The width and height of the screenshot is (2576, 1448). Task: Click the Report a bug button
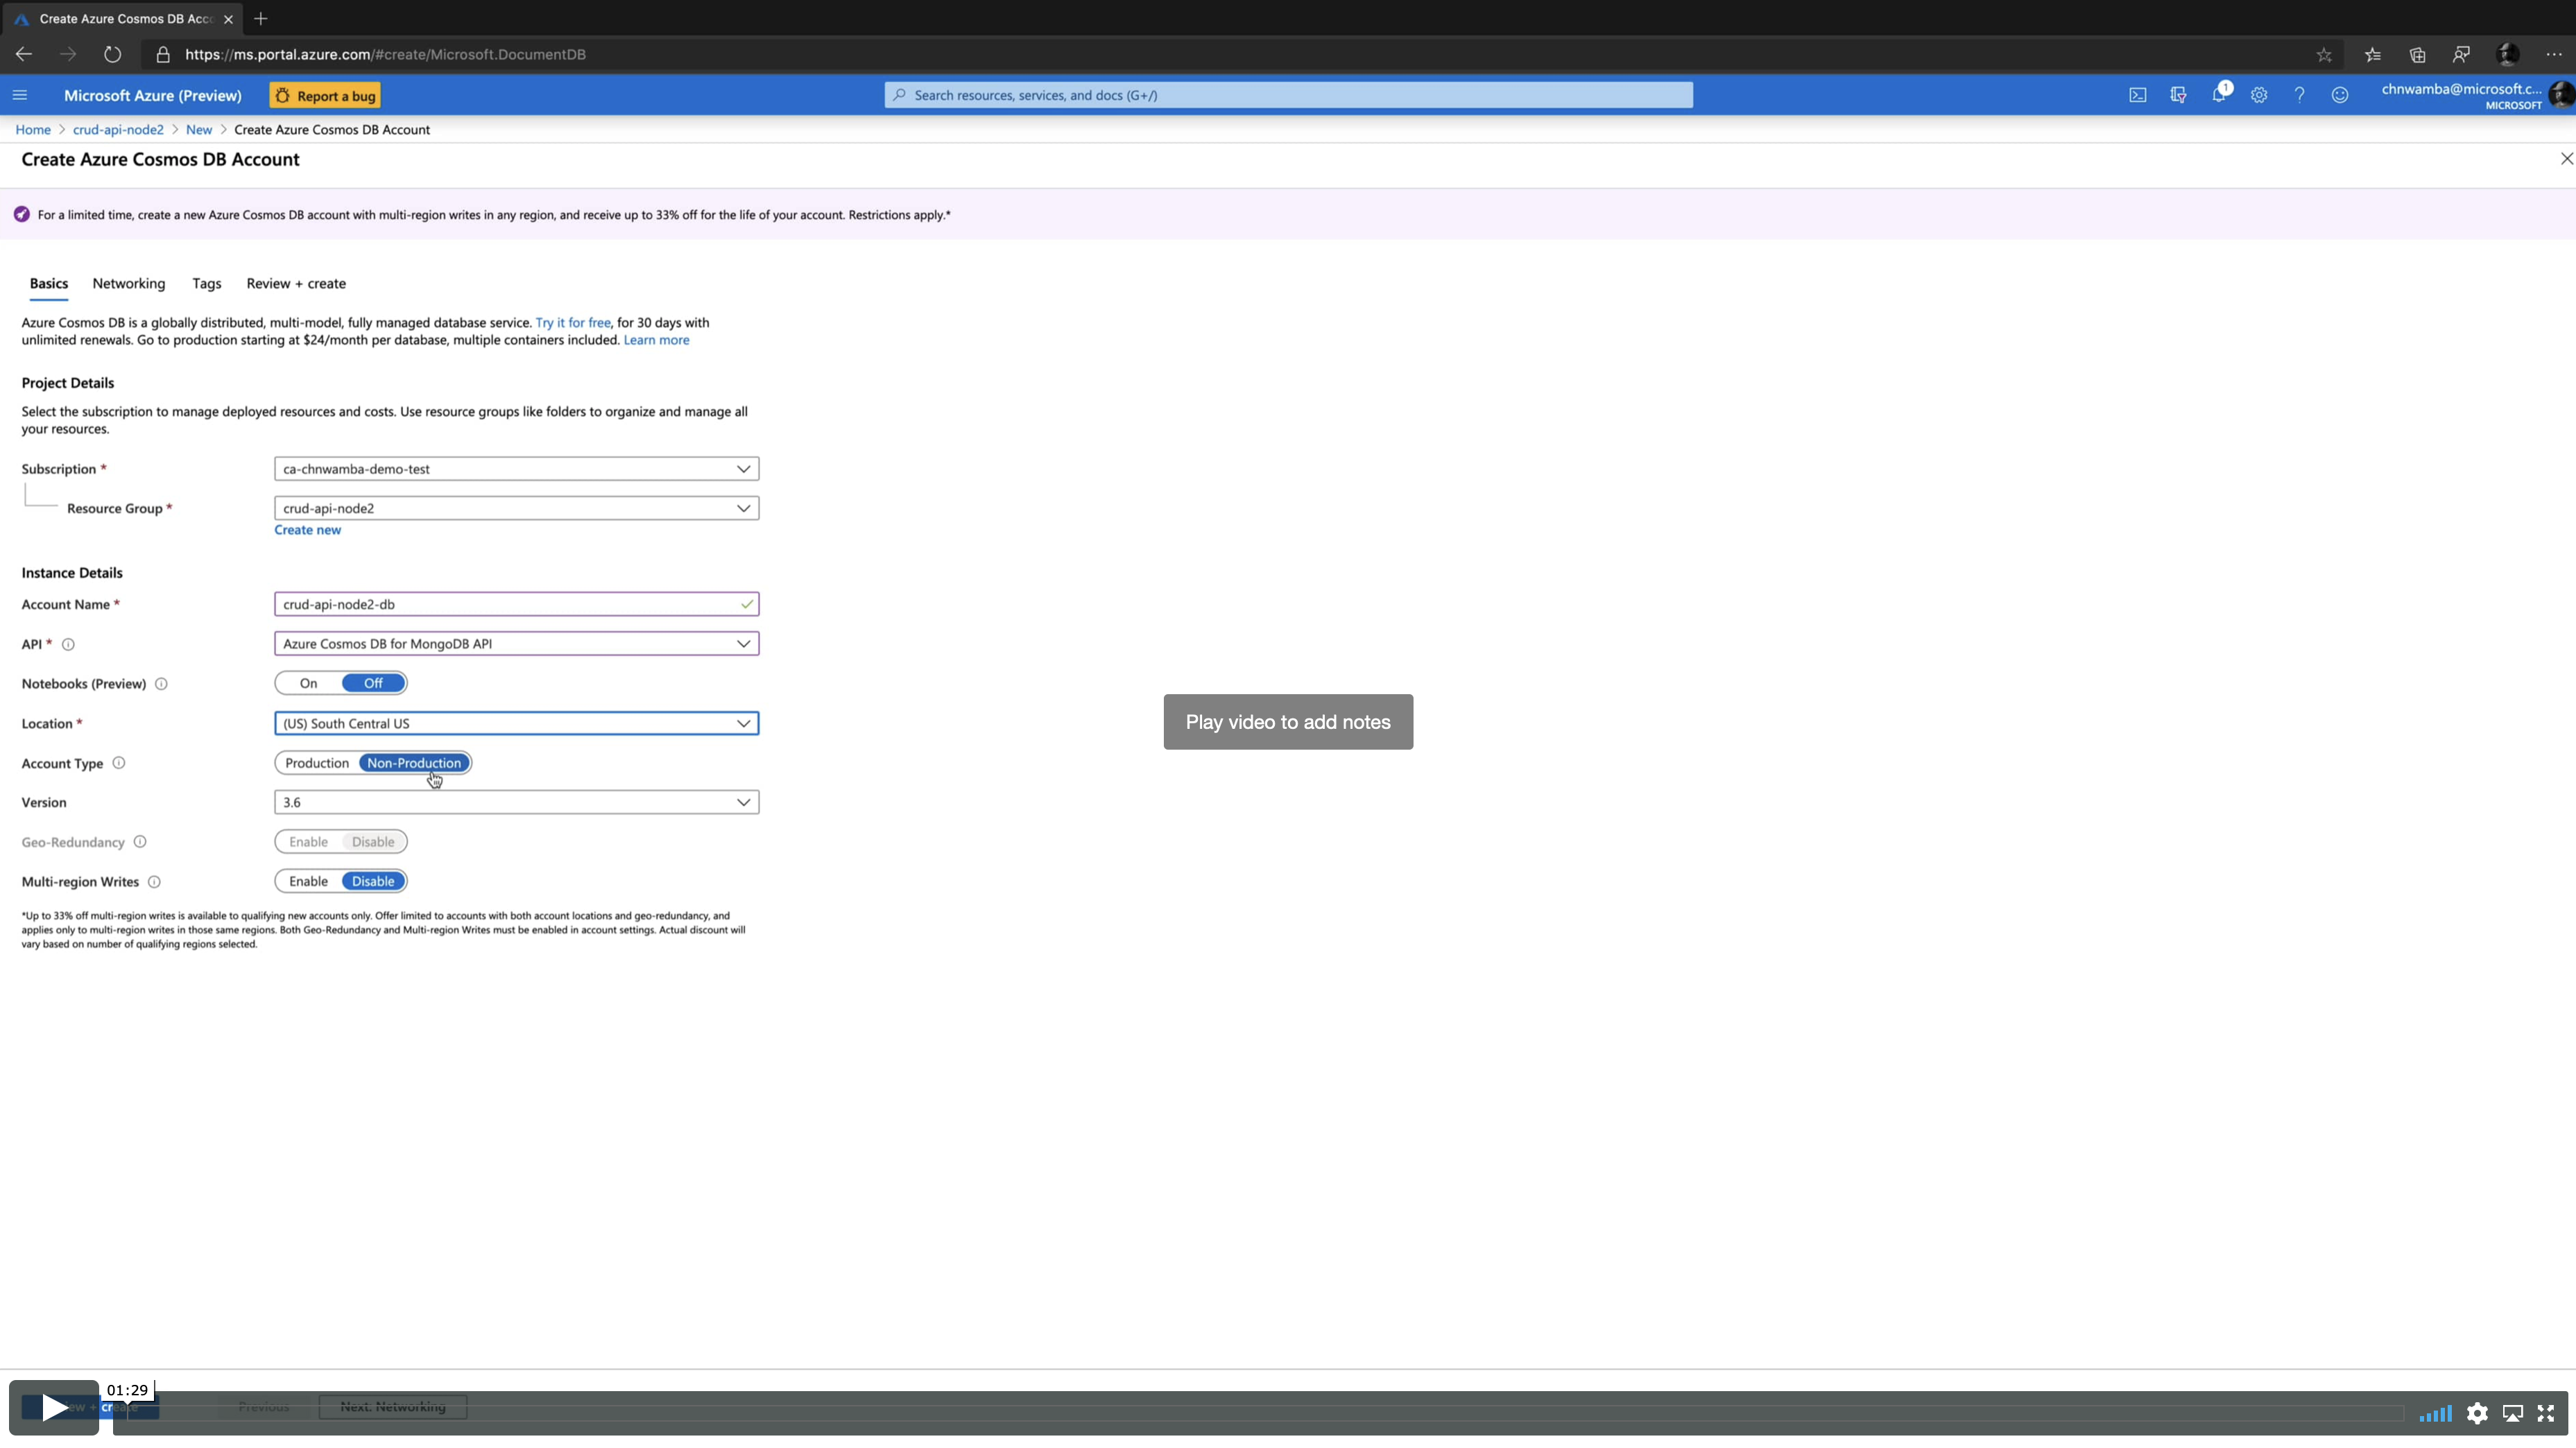[325, 96]
